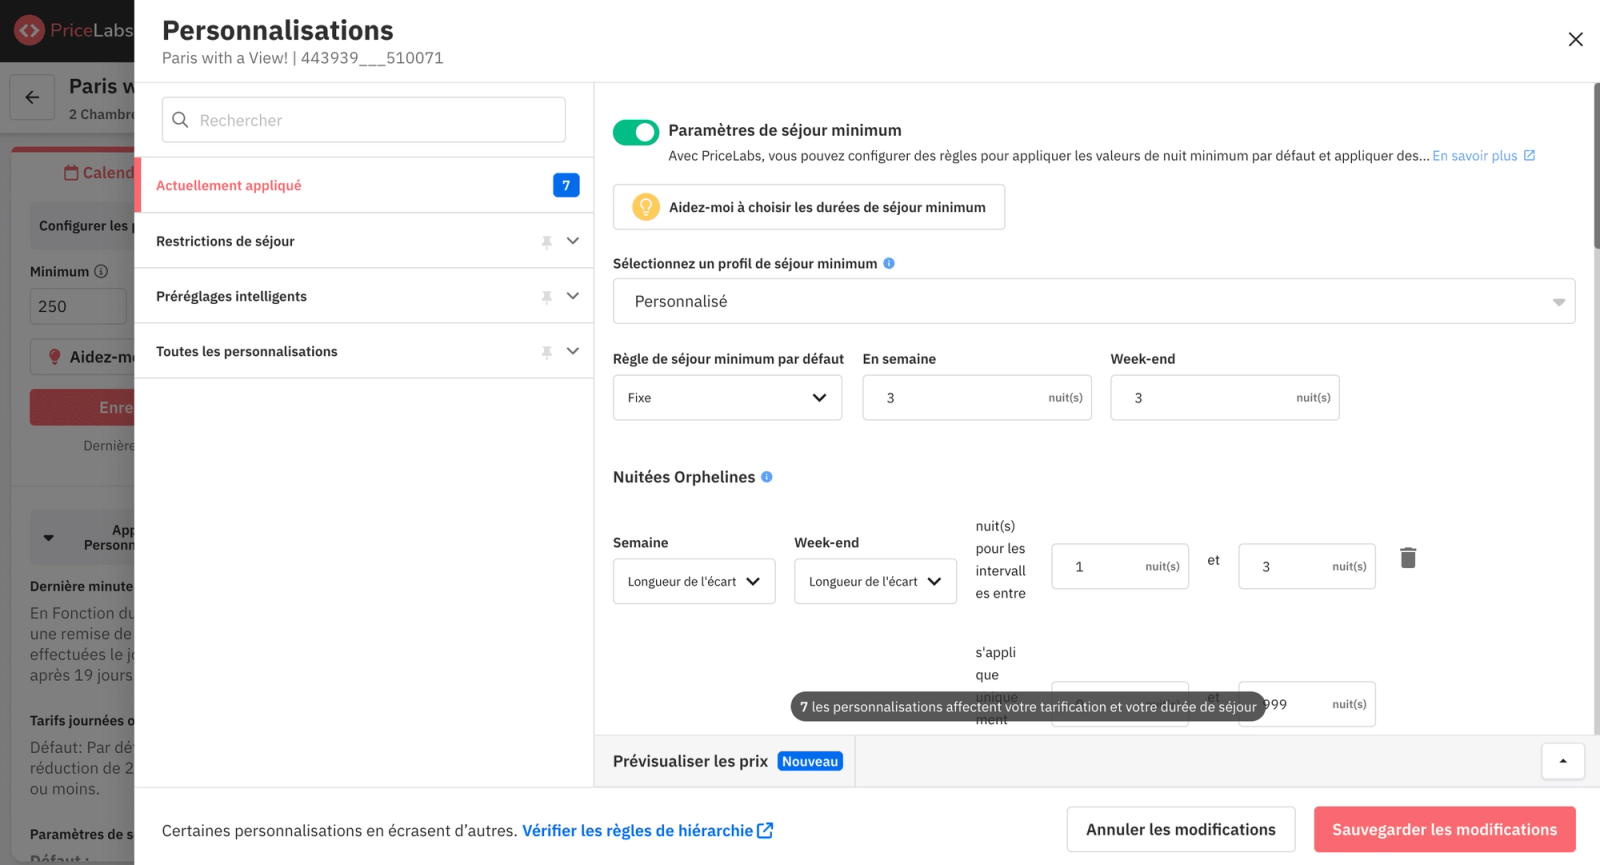Collapse the applied customizations arrow in background
1600x865 pixels.
pyautogui.click(x=48, y=538)
